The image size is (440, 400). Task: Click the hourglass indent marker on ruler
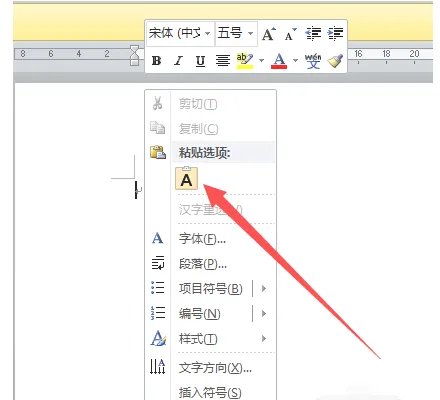(134, 55)
